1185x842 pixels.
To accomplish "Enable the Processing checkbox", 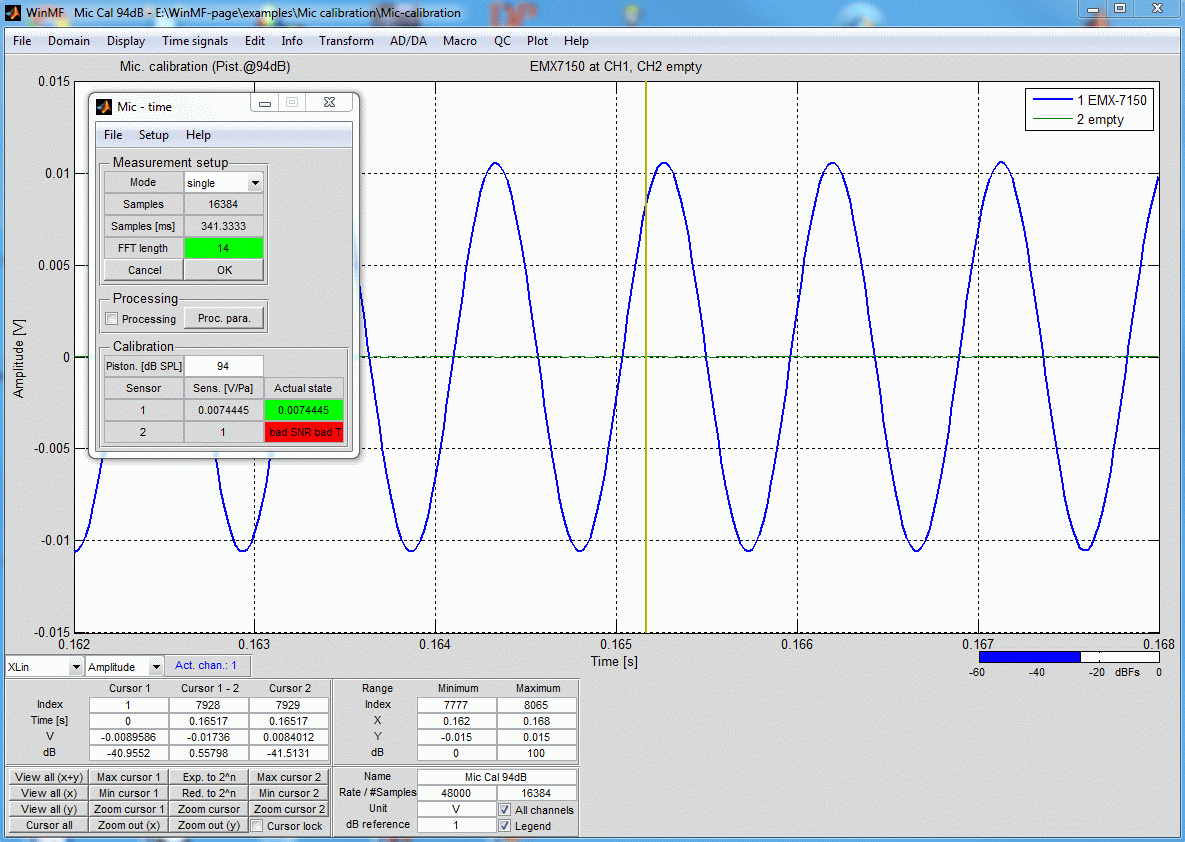I will pyautogui.click(x=113, y=319).
